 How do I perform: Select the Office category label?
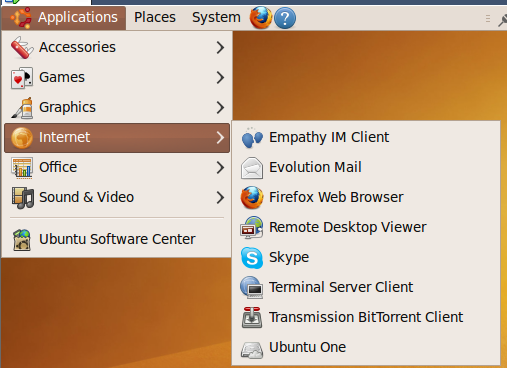(x=58, y=167)
